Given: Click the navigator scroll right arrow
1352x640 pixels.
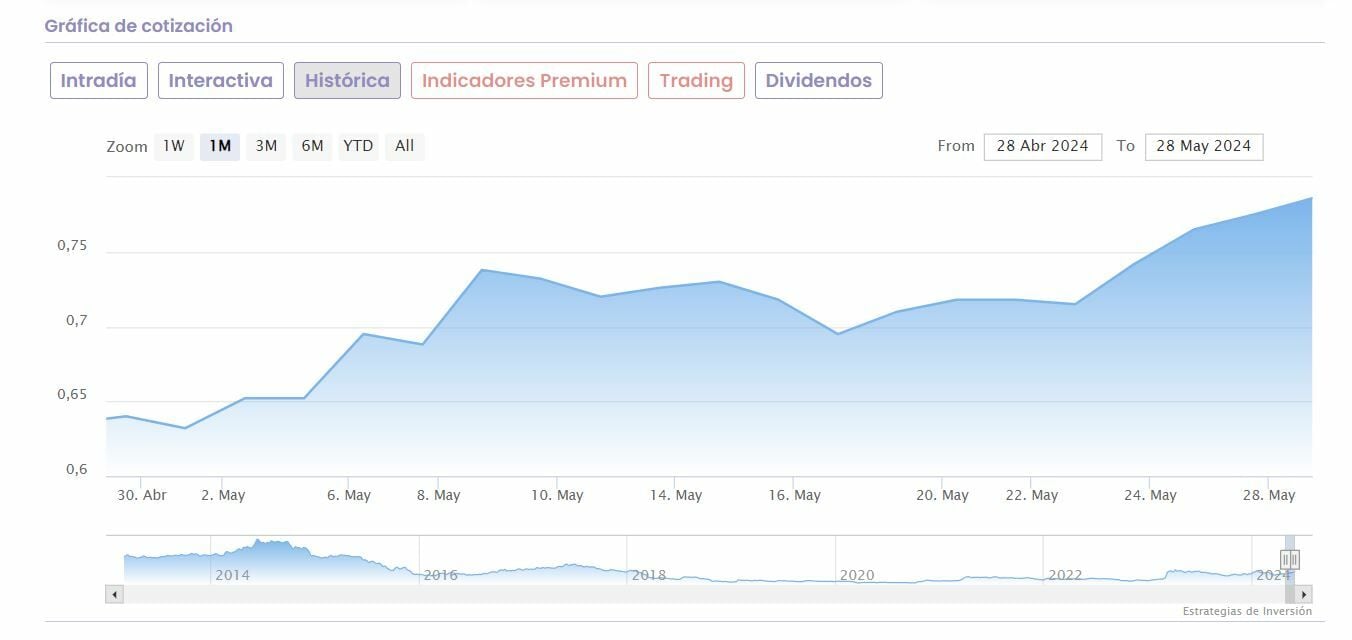Looking at the screenshot, I should [1304, 595].
